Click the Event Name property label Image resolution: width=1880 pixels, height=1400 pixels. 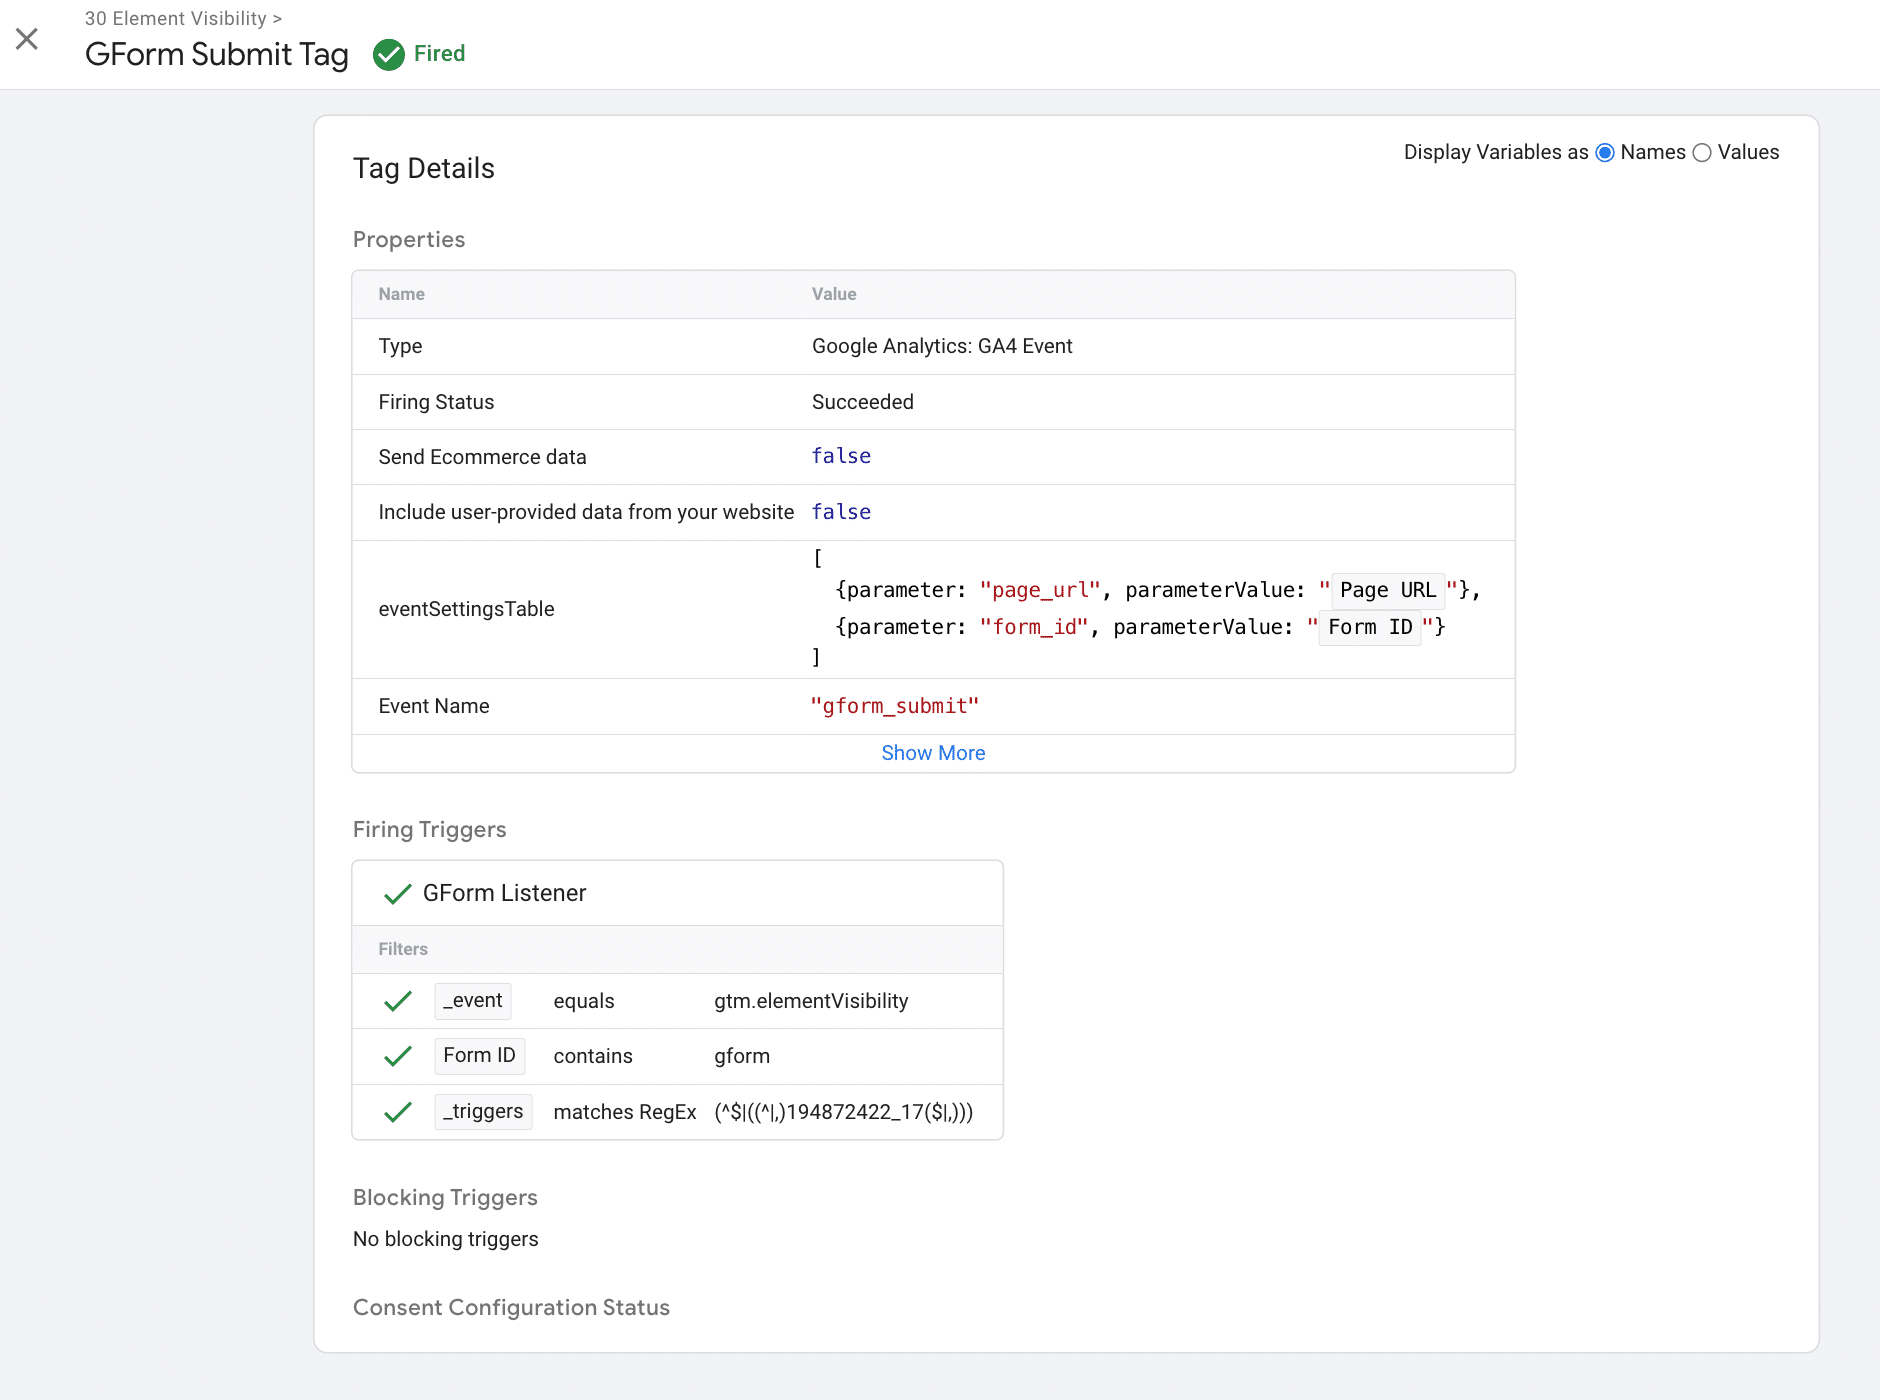(434, 706)
